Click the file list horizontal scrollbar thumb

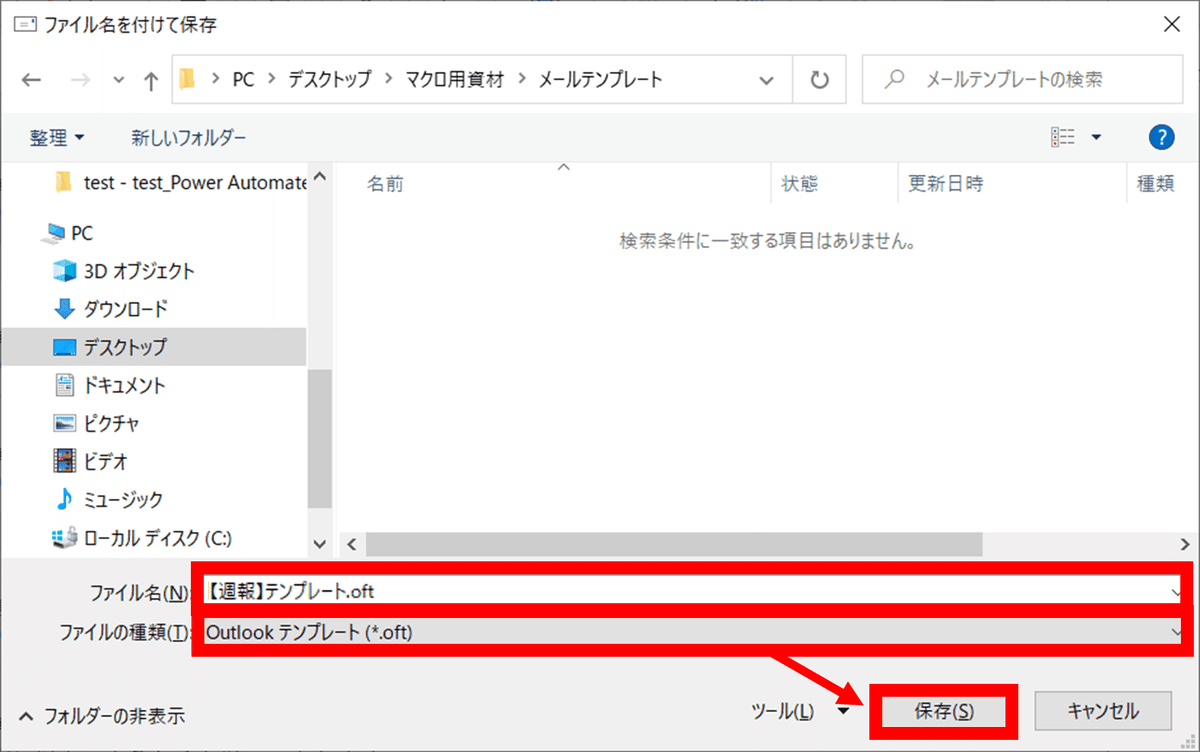[674, 543]
